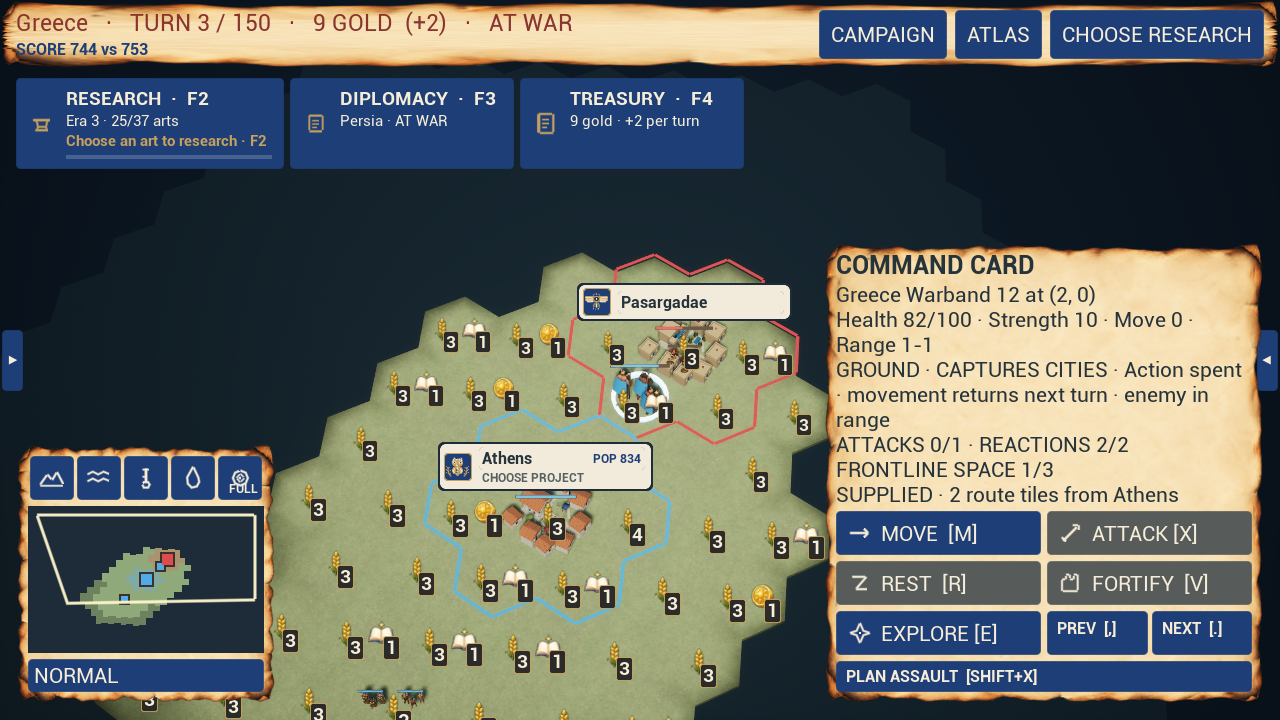
Task: Open the Treasury F4 panel
Action: [x=632, y=123]
